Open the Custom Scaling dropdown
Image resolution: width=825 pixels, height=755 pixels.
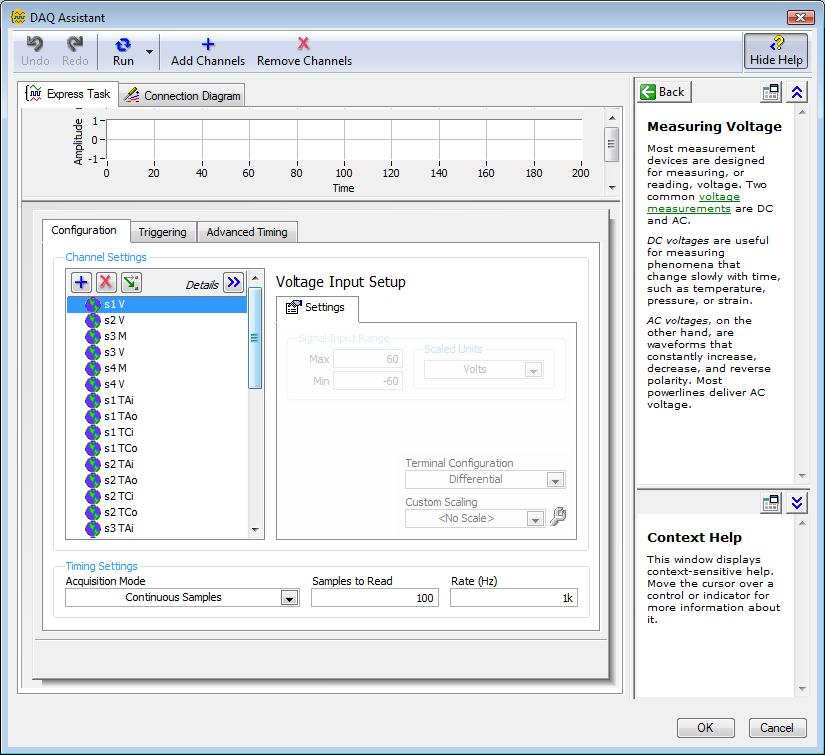pos(535,519)
